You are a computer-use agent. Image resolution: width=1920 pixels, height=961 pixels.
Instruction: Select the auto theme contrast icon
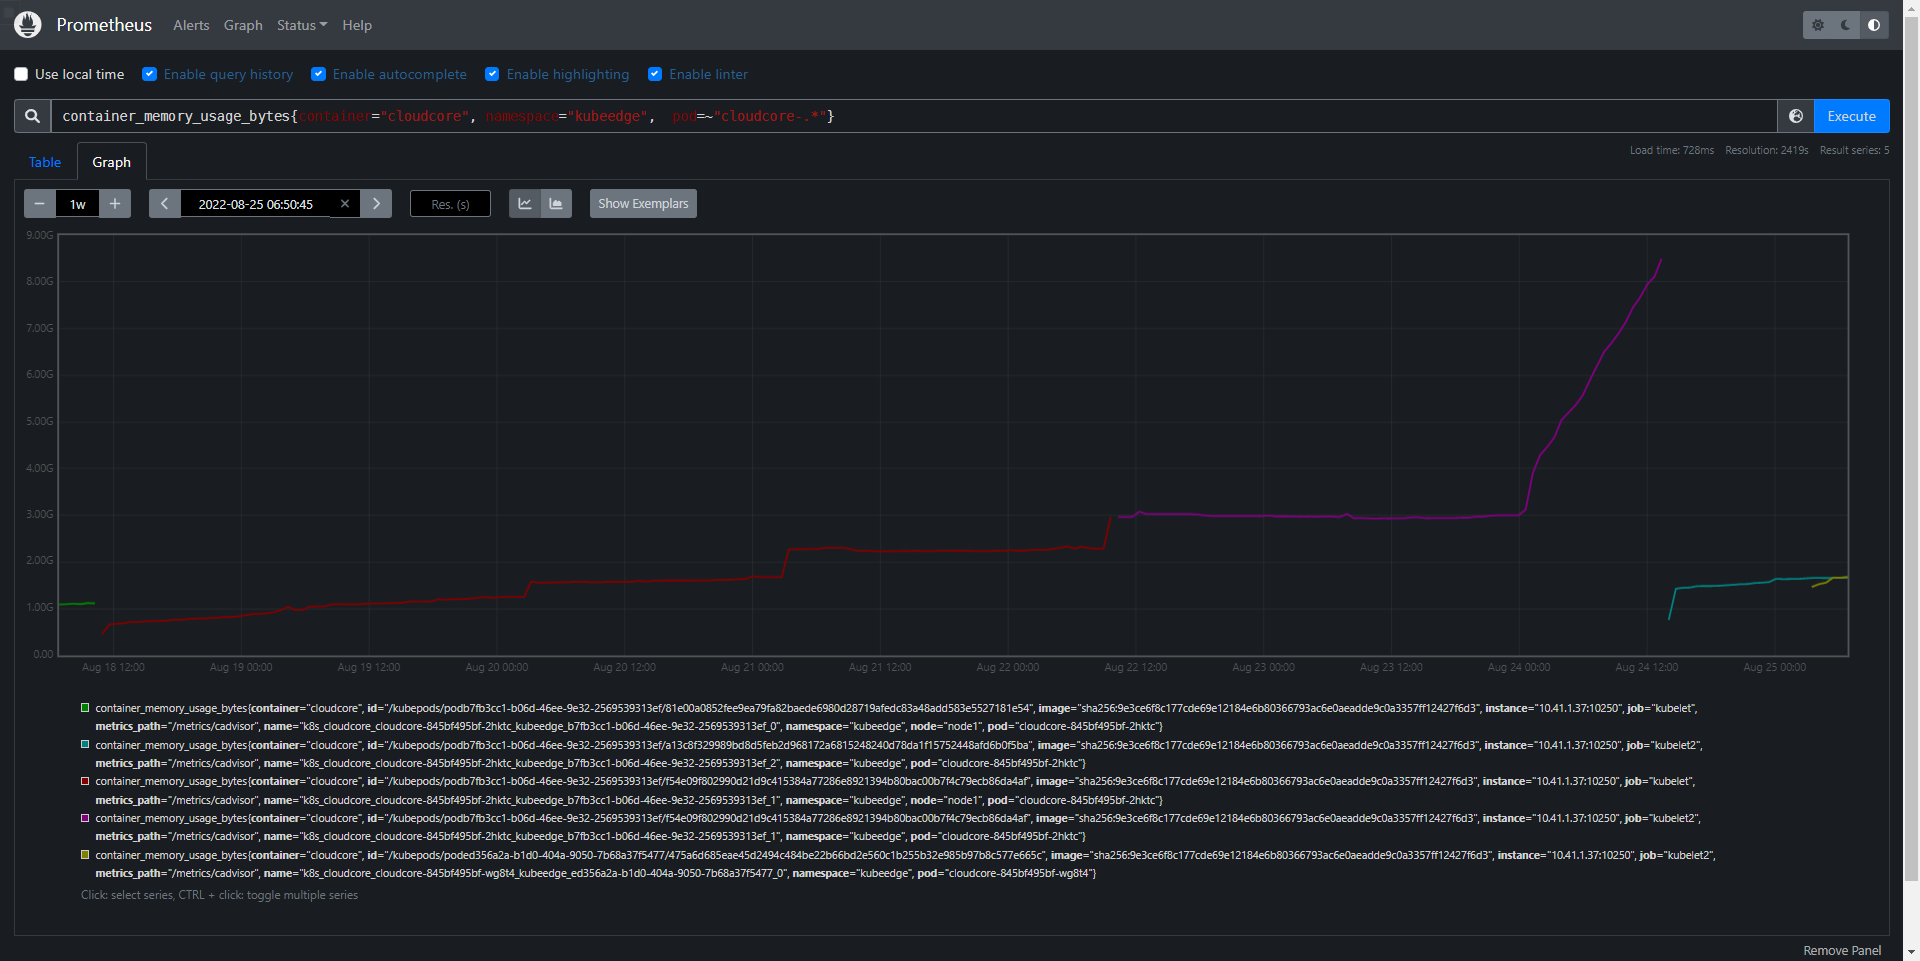click(1874, 25)
